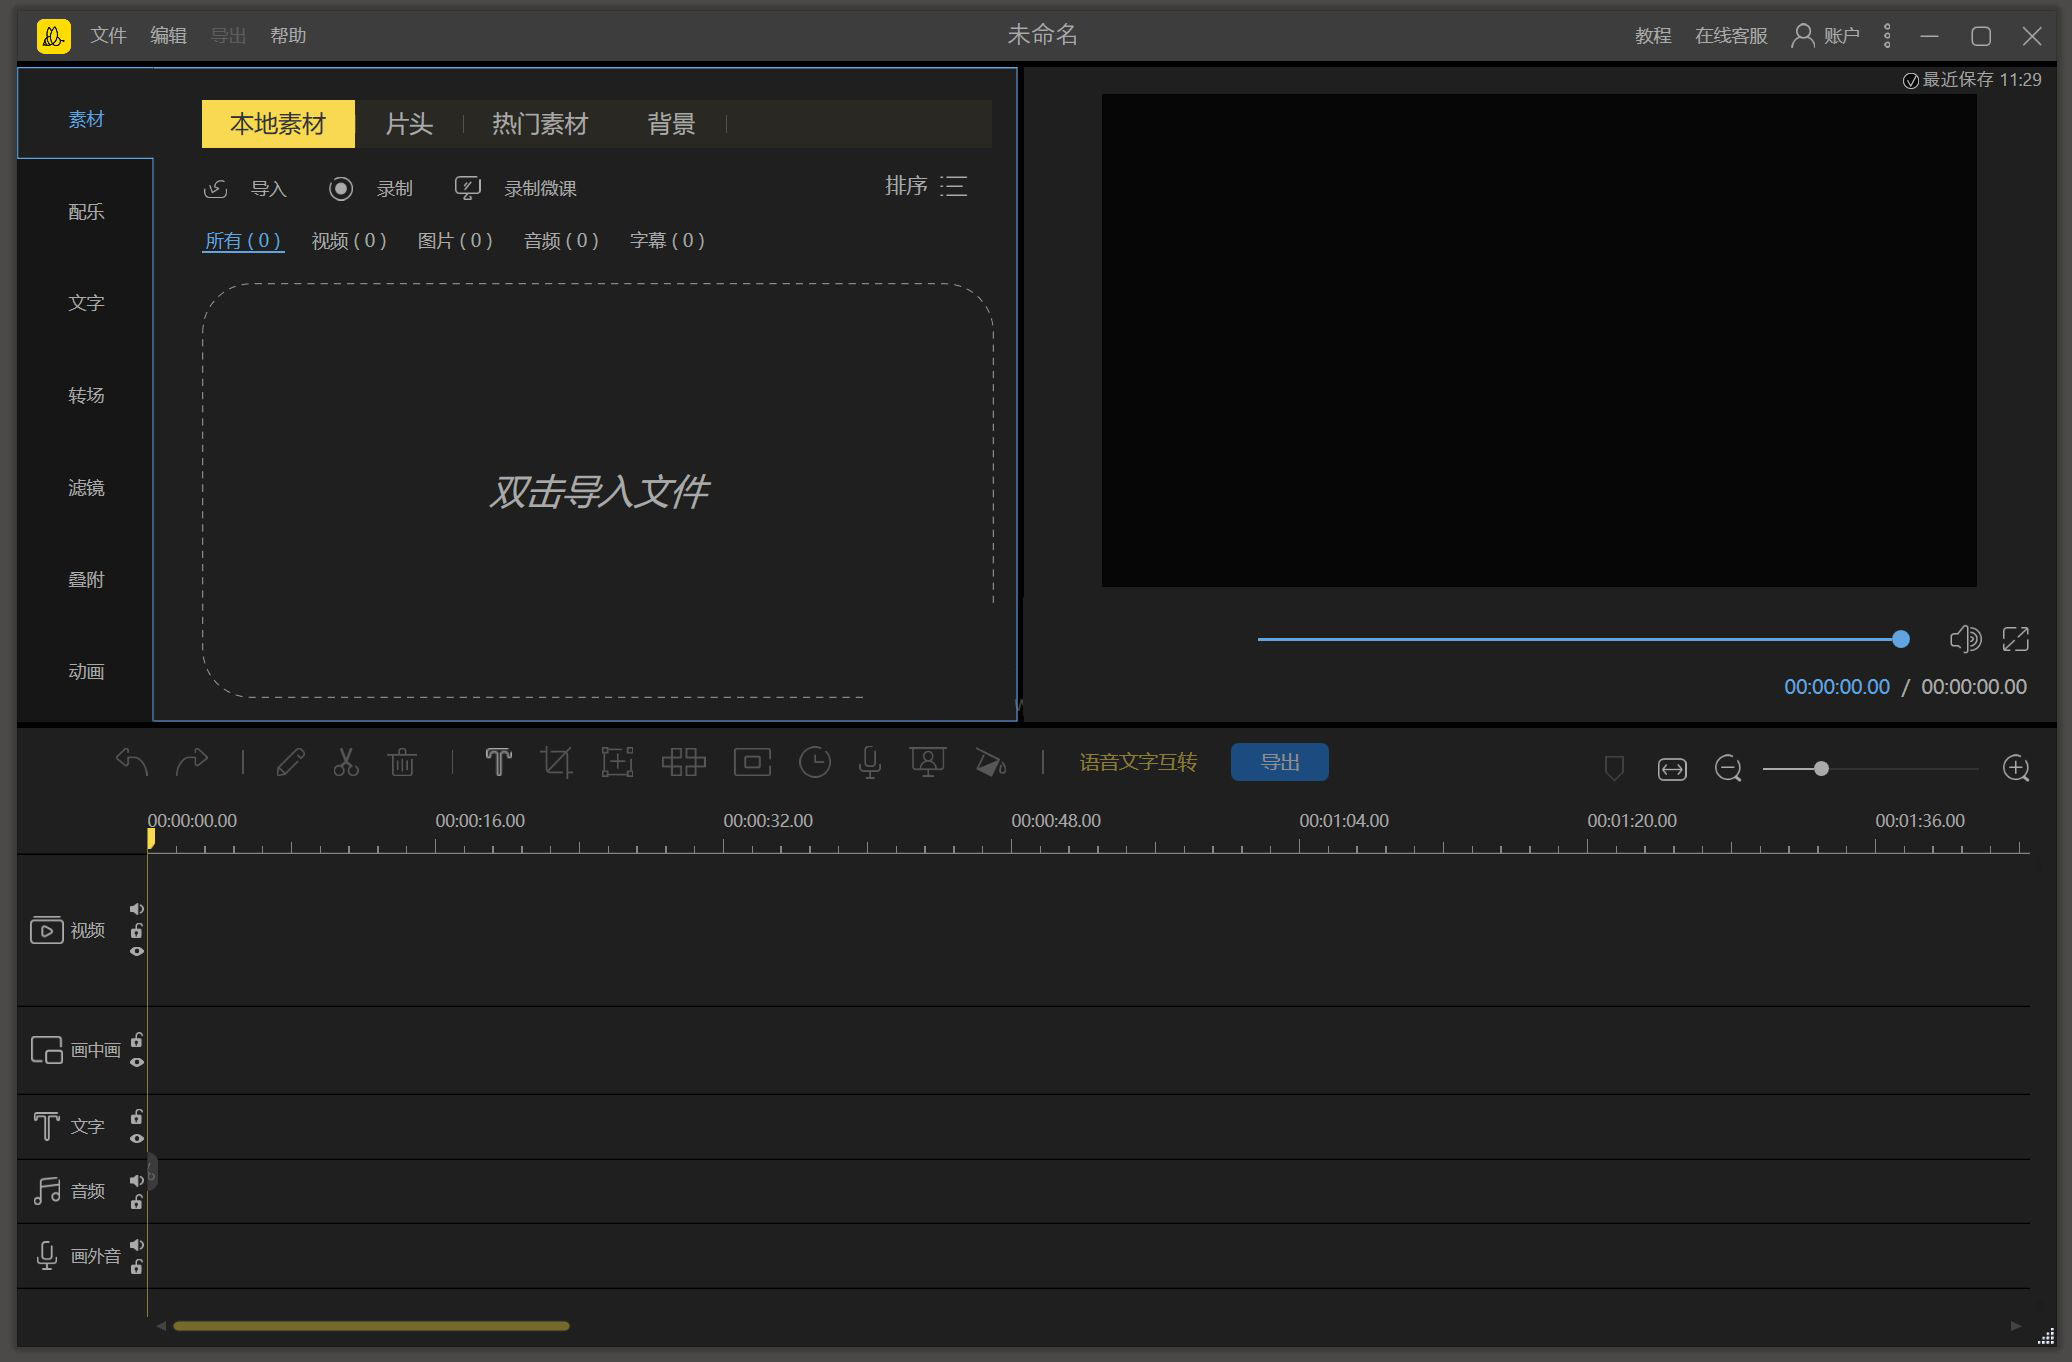Screen dimensions: 2072x1362
Task: Toggle video track eye visibility
Action: [137, 951]
